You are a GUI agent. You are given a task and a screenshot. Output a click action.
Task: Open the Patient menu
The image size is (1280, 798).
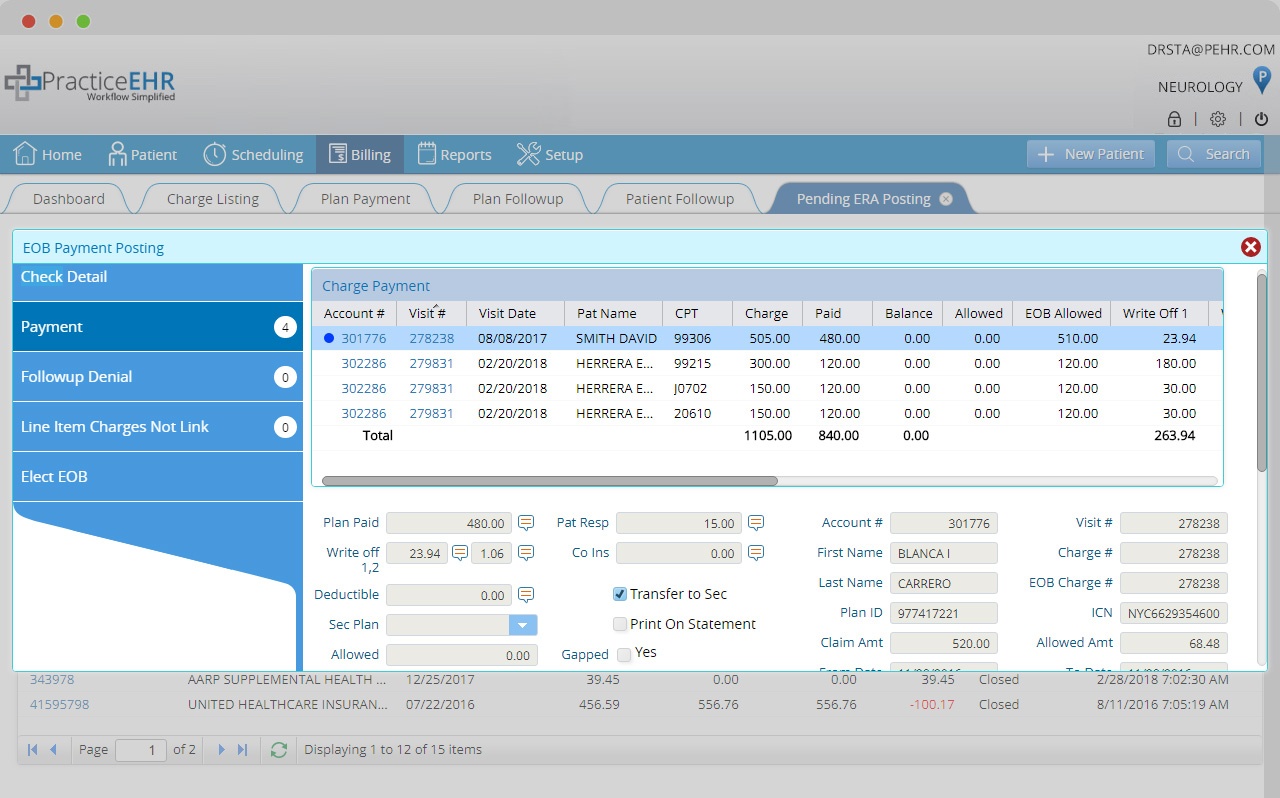tap(141, 155)
